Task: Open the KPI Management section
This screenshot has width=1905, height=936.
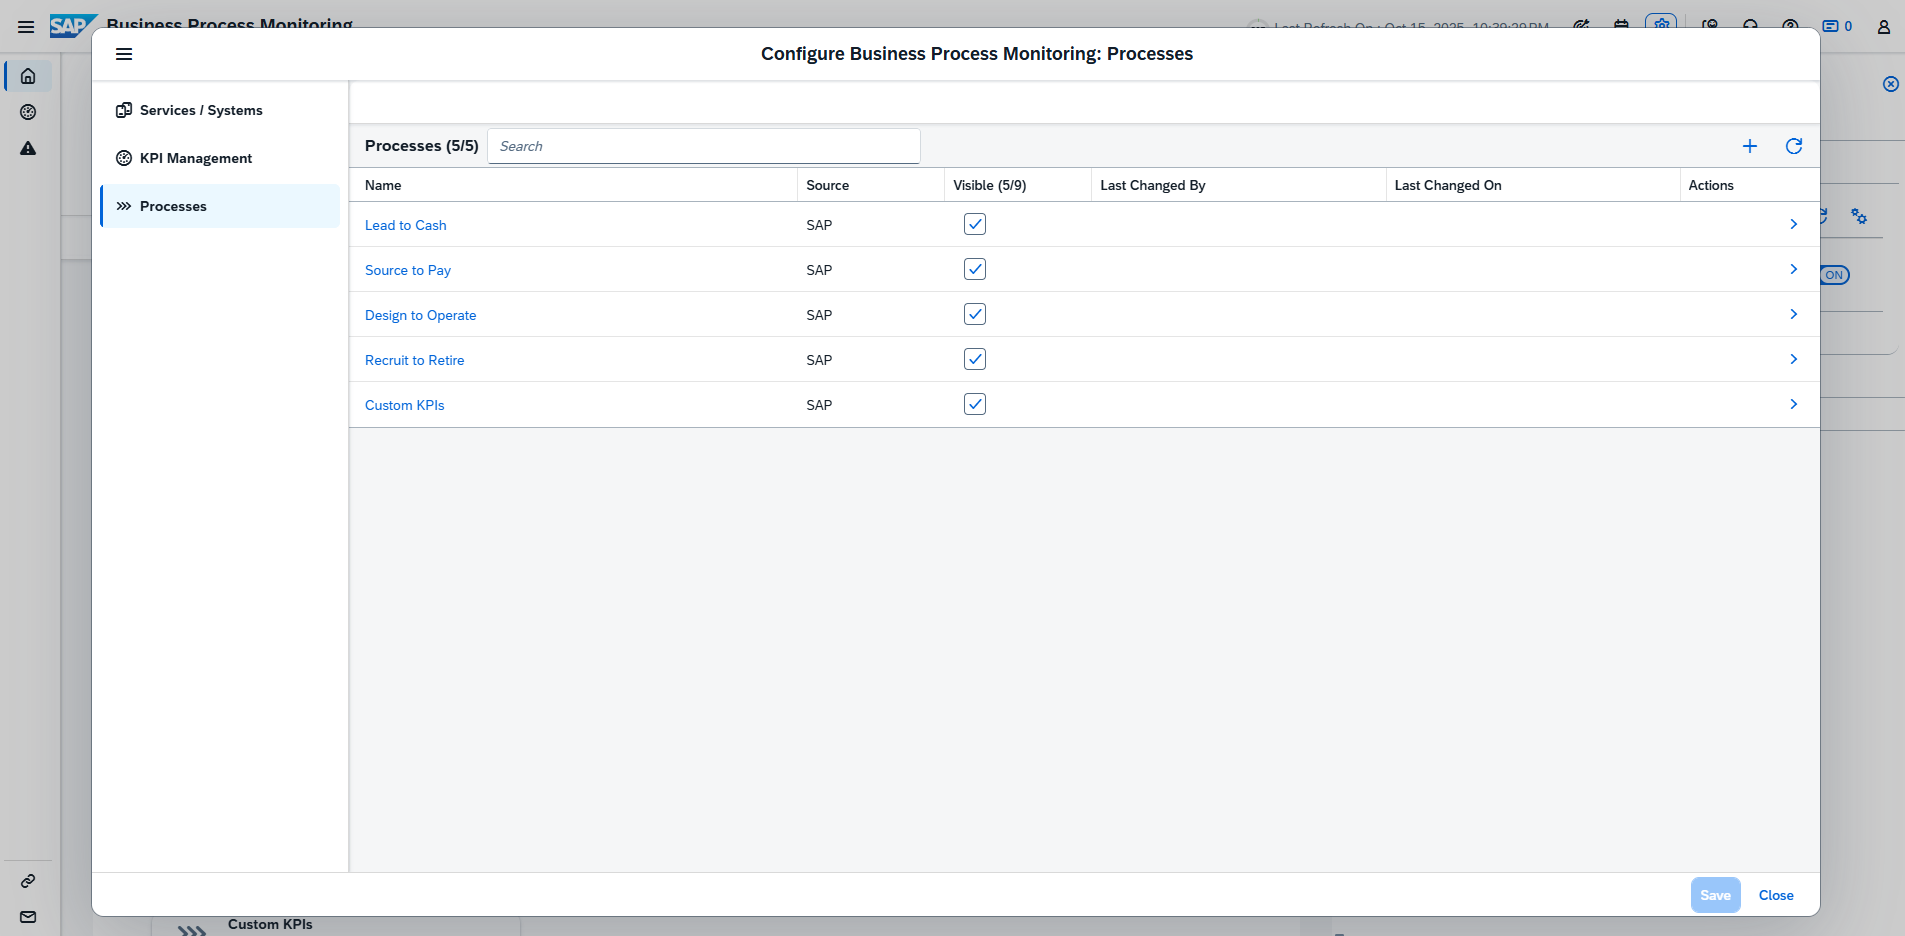Action: click(196, 158)
